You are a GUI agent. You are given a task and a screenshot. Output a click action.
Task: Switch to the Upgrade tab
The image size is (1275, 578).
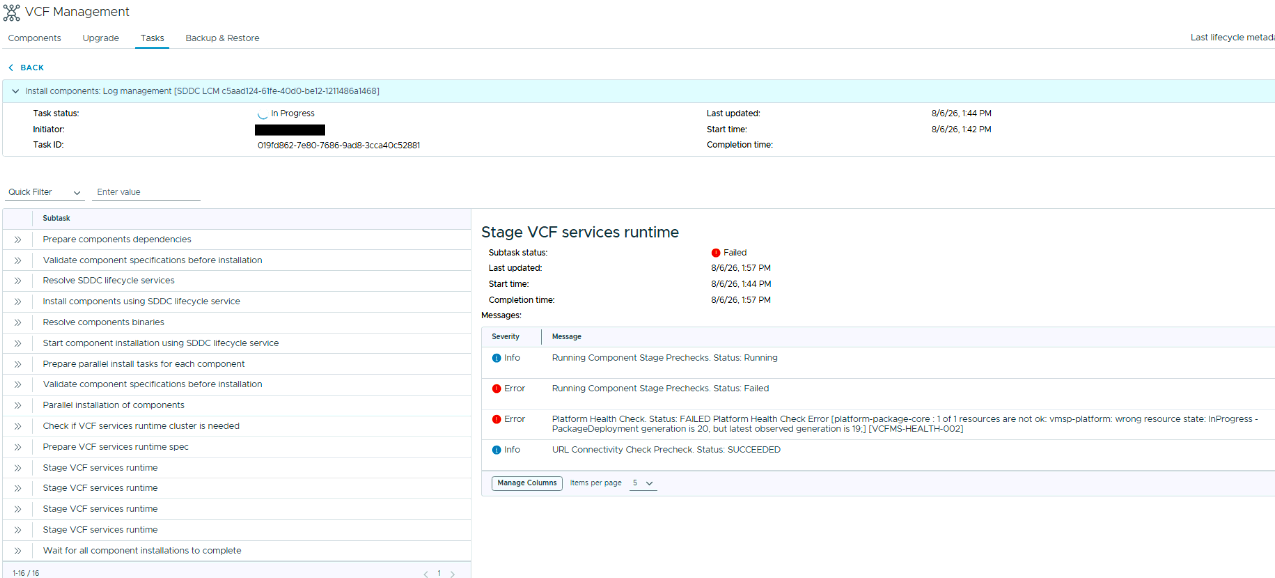[100, 38]
